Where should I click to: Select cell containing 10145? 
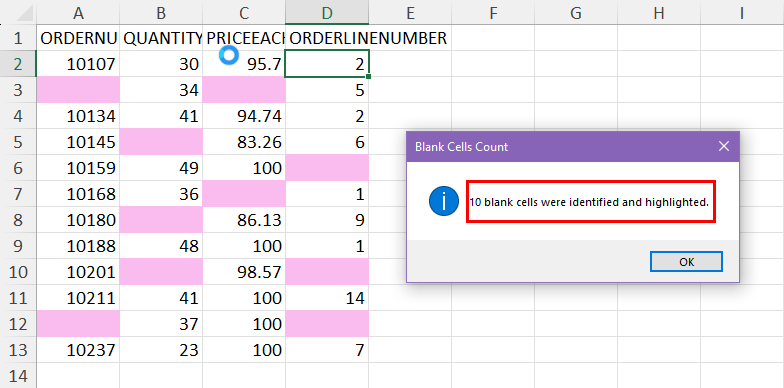[x=78, y=142]
